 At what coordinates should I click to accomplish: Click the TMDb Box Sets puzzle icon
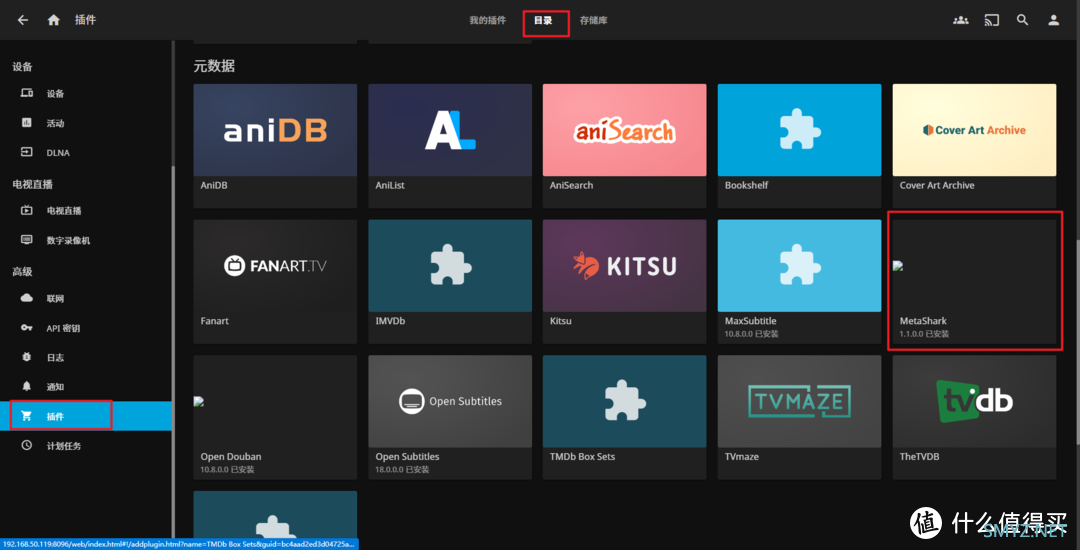pyautogui.click(x=625, y=401)
